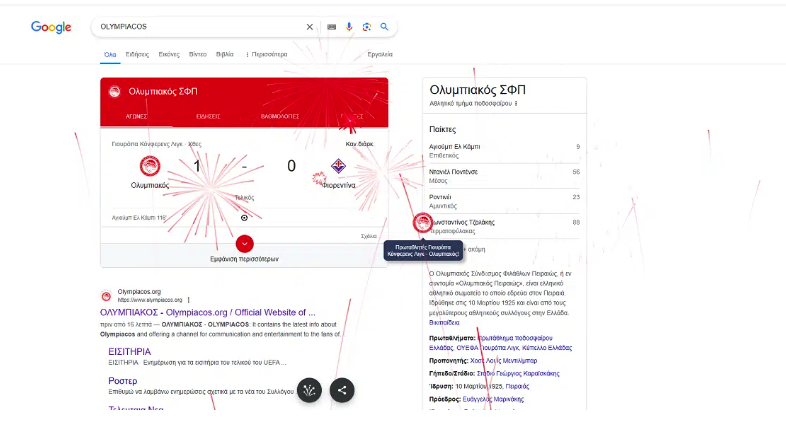The height and width of the screenshot is (433, 786).
Task: Open the Πειραιάς link next to founding date
Action: pyautogui.click(x=517, y=386)
